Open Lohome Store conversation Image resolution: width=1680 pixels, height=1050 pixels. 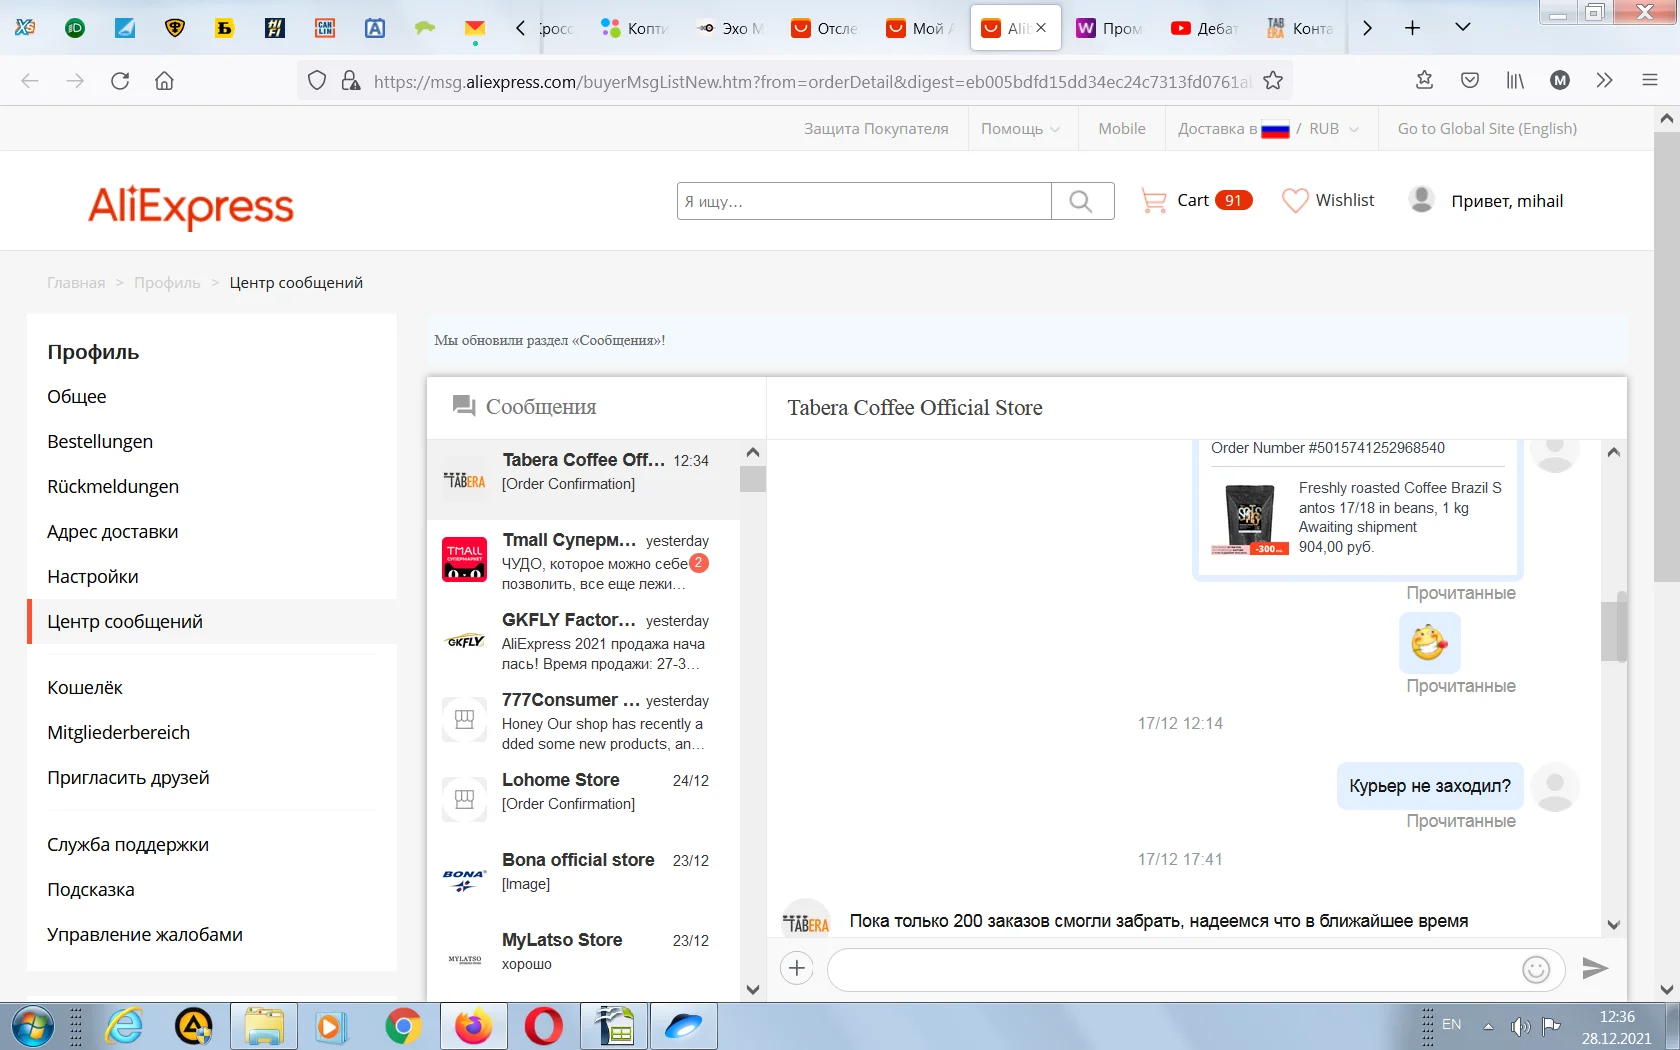(584, 800)
